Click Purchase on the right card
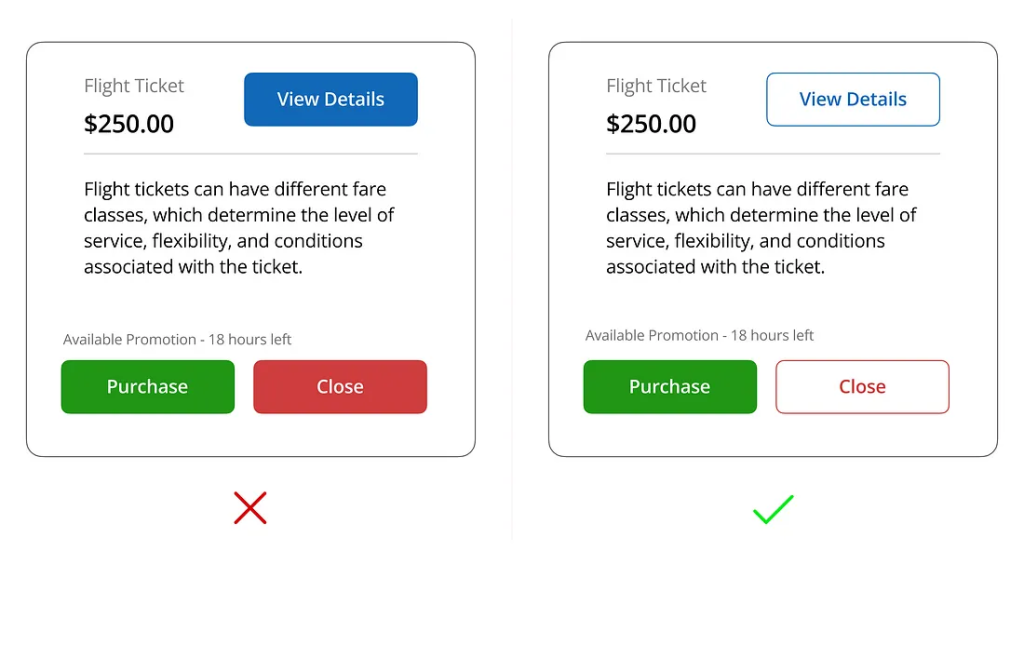This screenshot has width=1024, height=658. pyautogui.click(x=669, y=387)
